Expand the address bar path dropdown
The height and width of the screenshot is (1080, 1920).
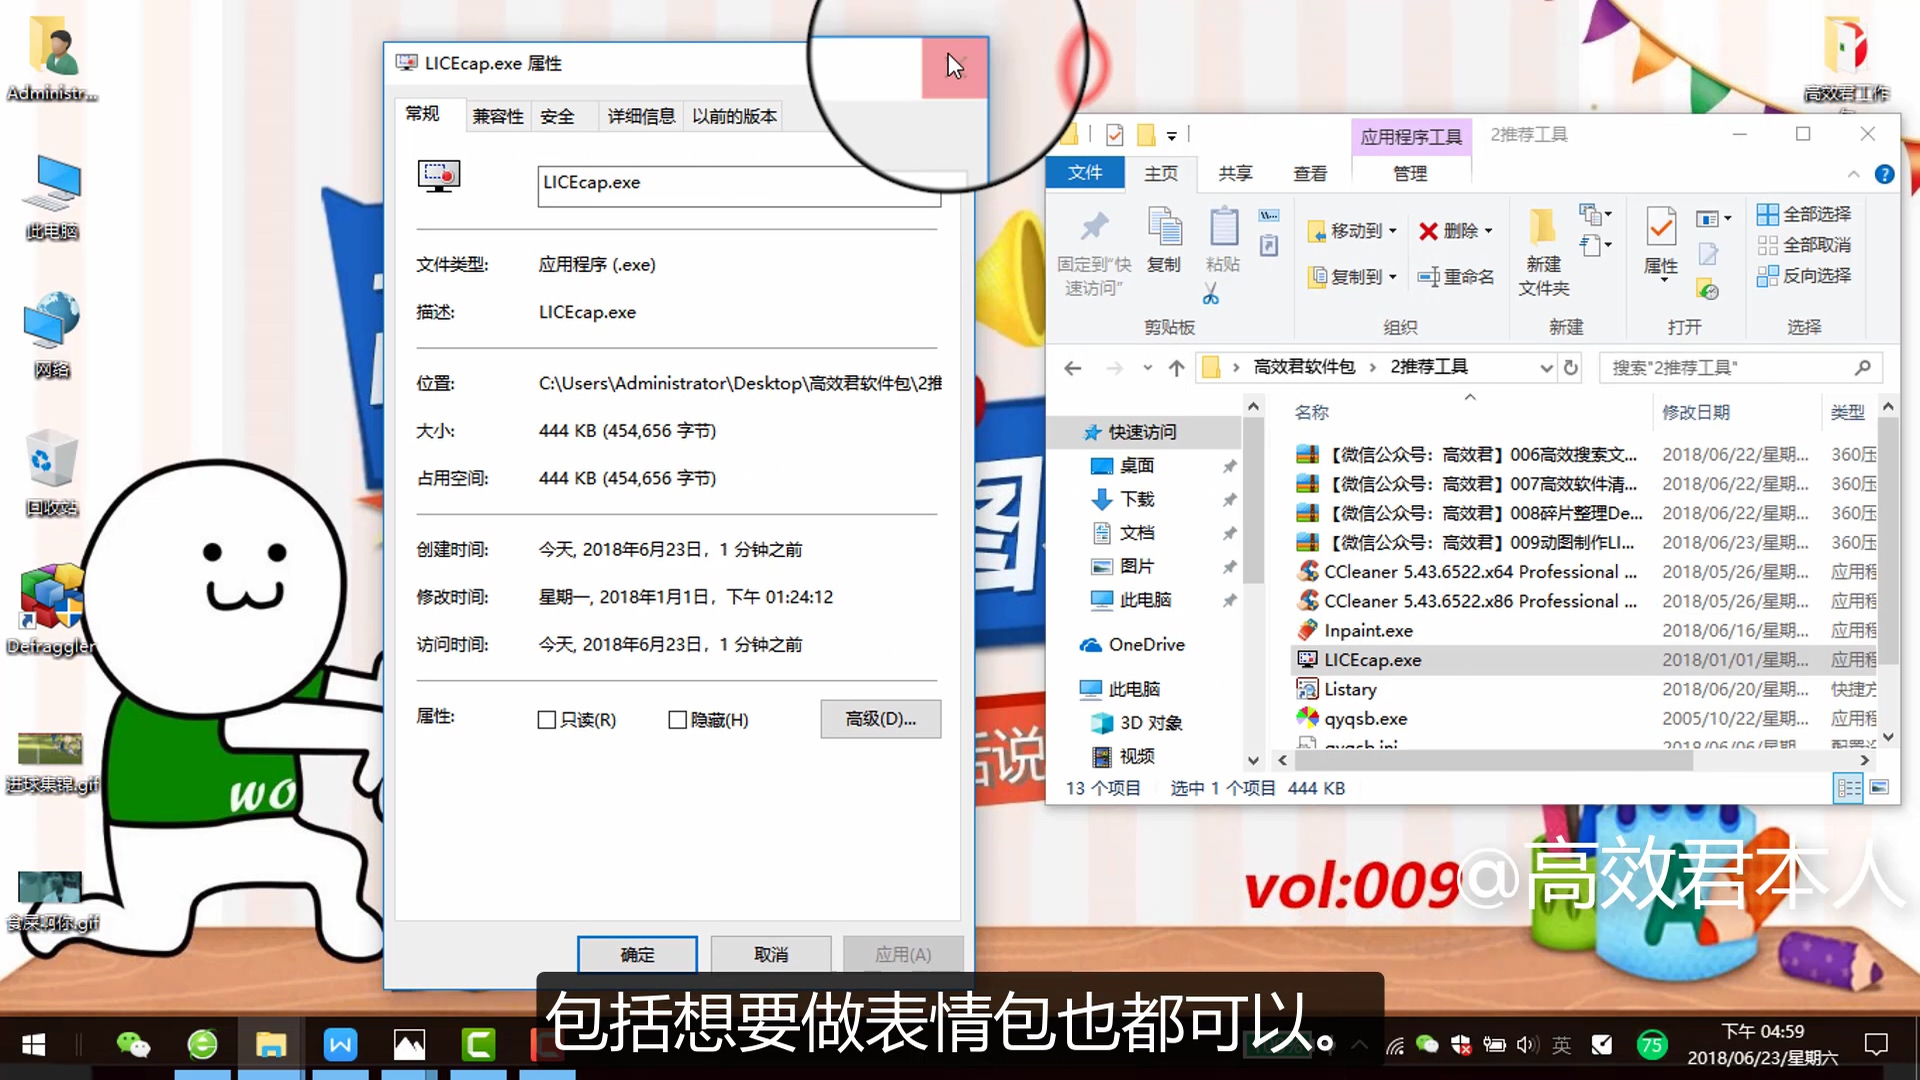[x=1547, y=367]
